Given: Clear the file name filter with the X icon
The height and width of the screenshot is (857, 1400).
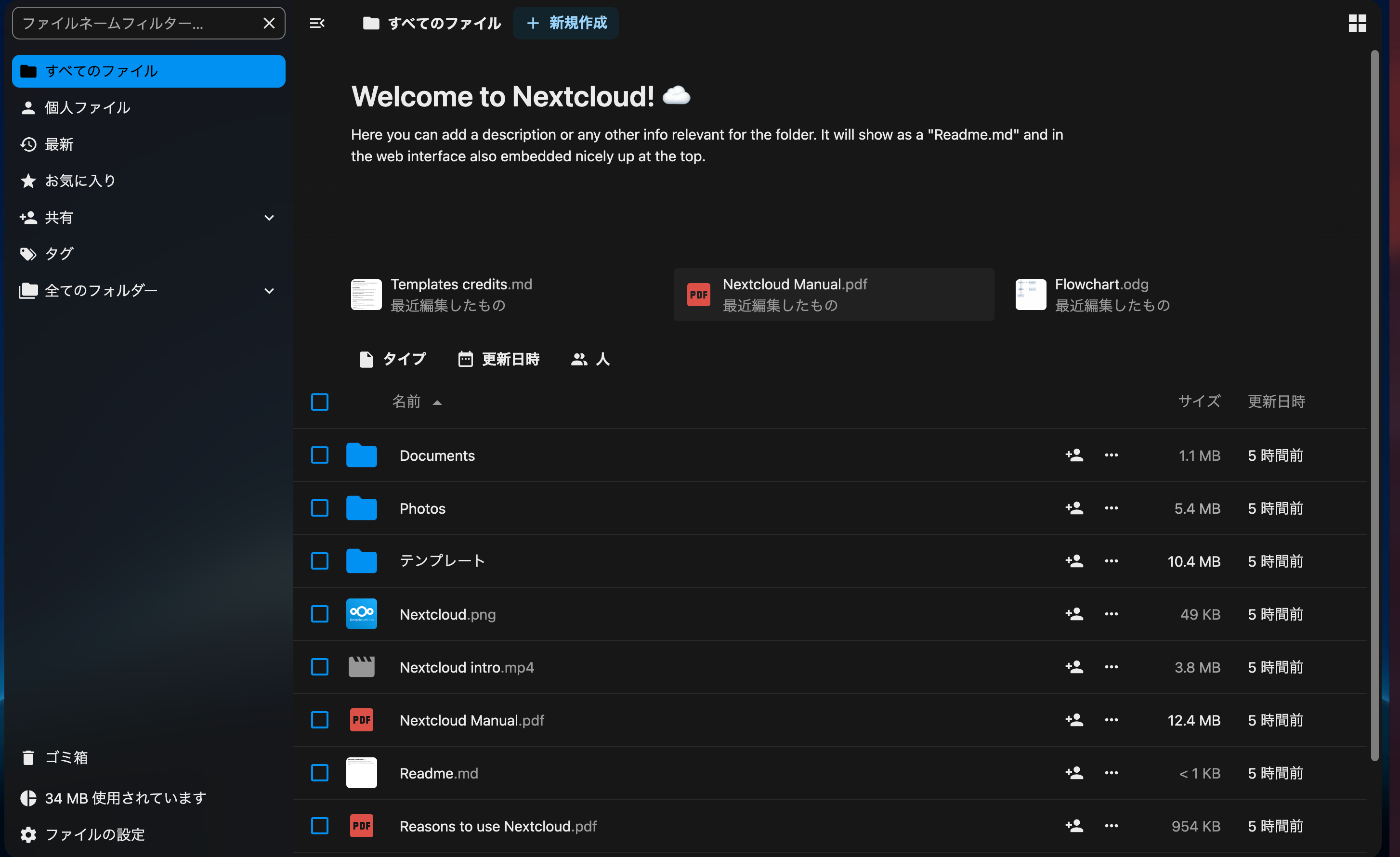Looking at the screenshot, I should (269, 23).
